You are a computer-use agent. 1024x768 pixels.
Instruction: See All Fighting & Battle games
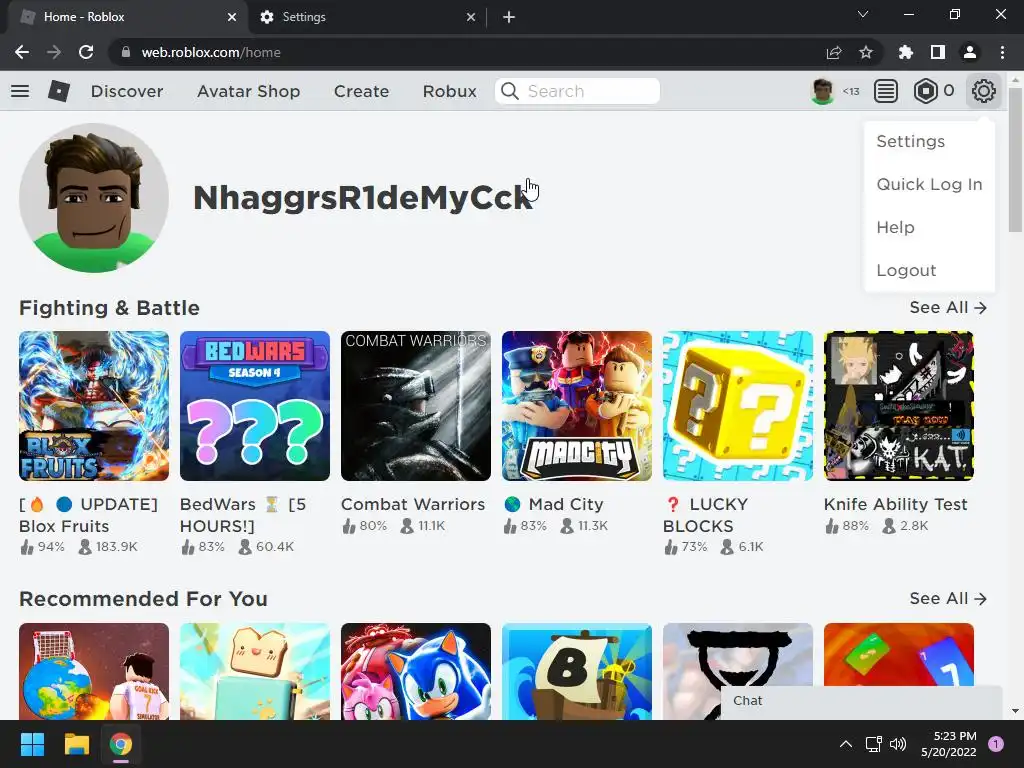[948, 308]
